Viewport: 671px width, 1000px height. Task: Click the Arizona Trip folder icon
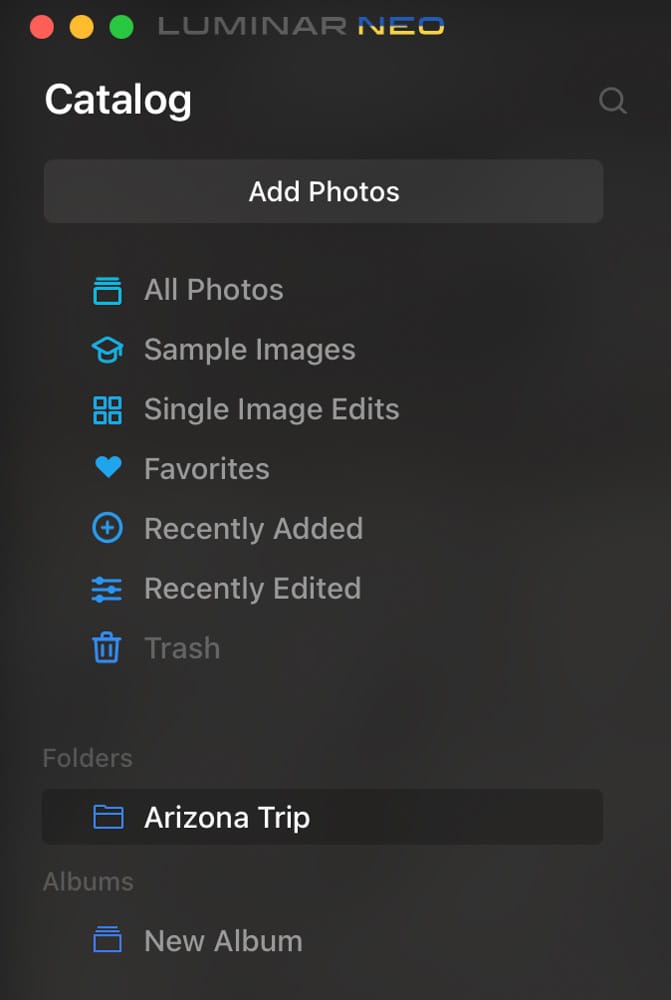click(108, 817)
